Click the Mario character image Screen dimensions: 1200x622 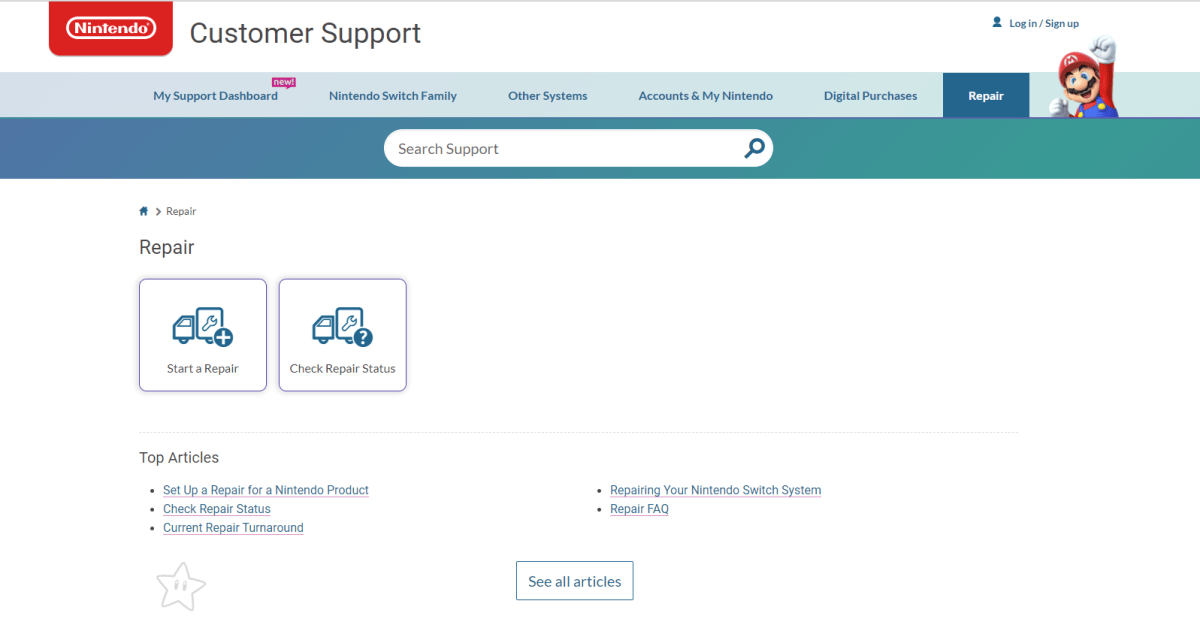point(1086,77)
